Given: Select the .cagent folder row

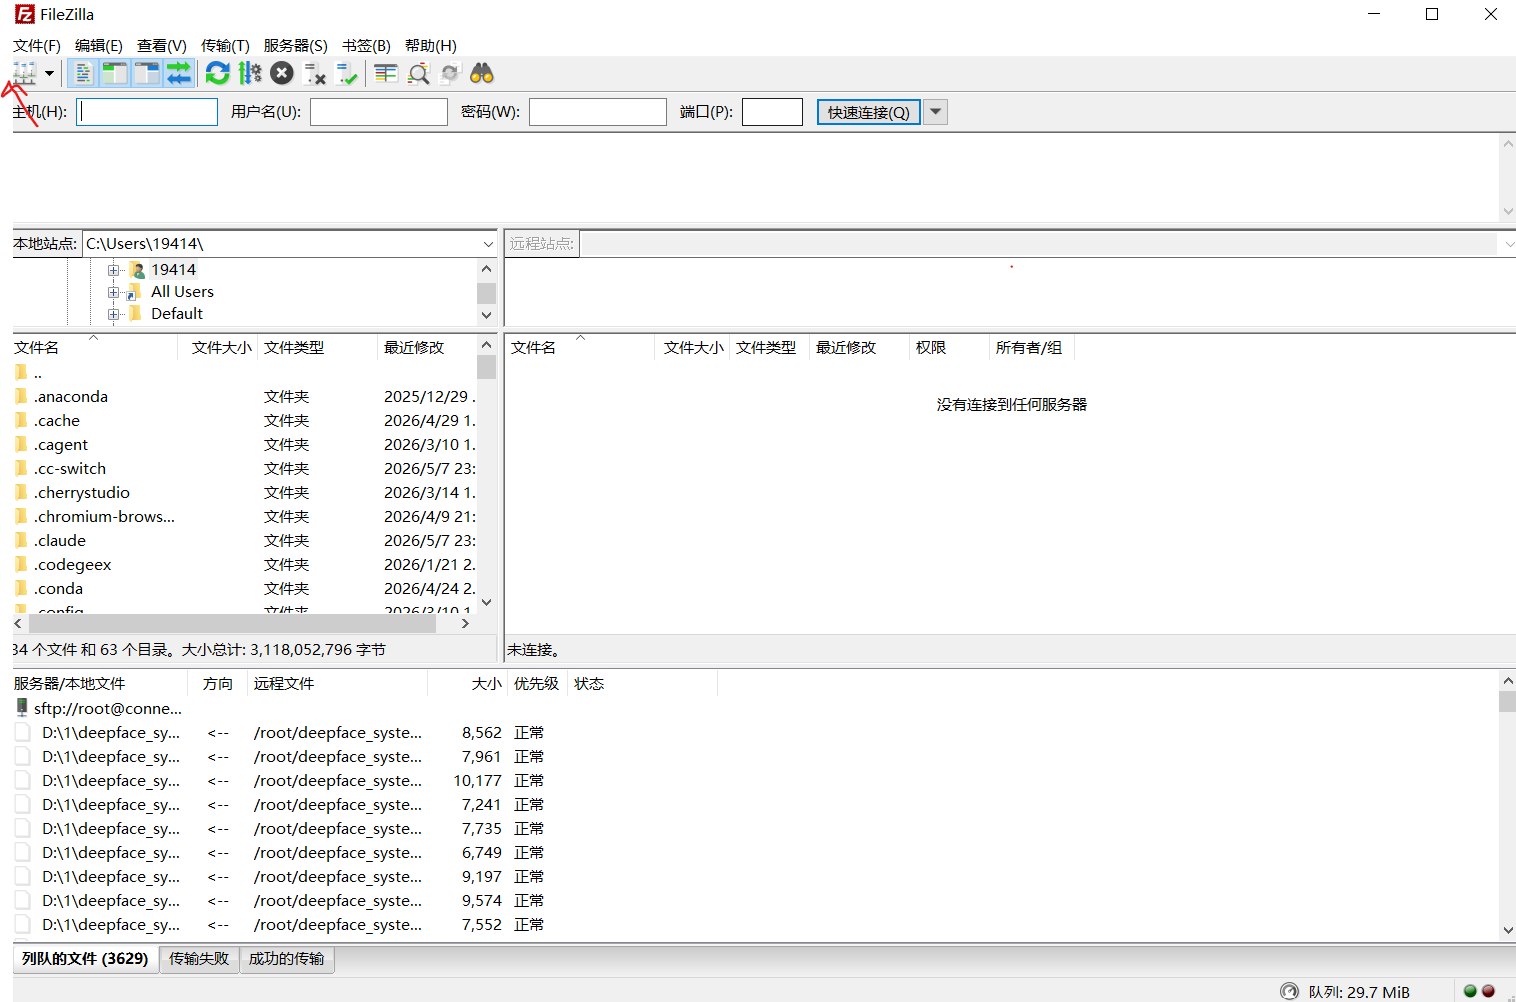Looking at the screenshot, I should [245, 445].
